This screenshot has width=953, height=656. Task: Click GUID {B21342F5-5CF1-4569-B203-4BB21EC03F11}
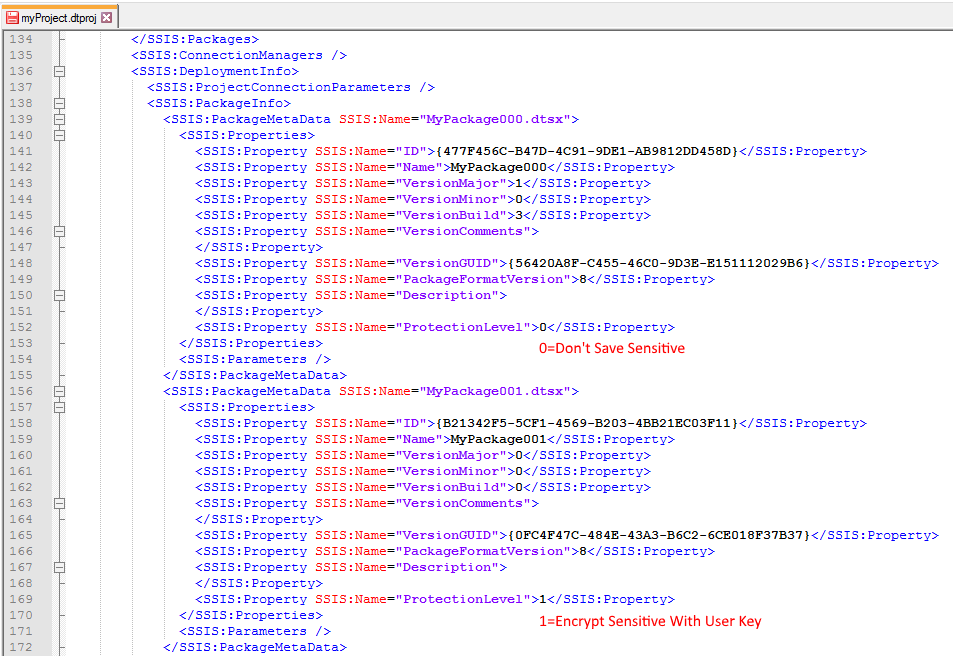coord(587,423)
